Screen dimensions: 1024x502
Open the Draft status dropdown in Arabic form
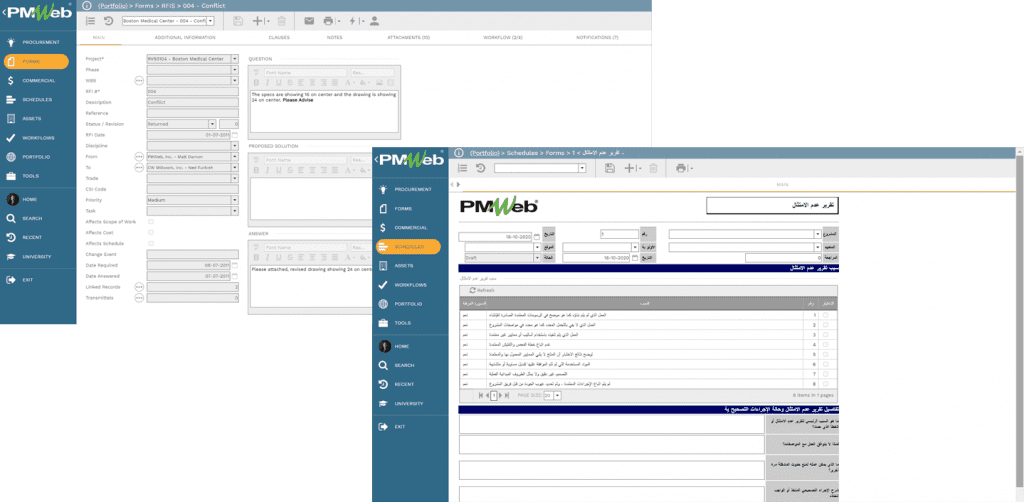(x=537, y=258)
